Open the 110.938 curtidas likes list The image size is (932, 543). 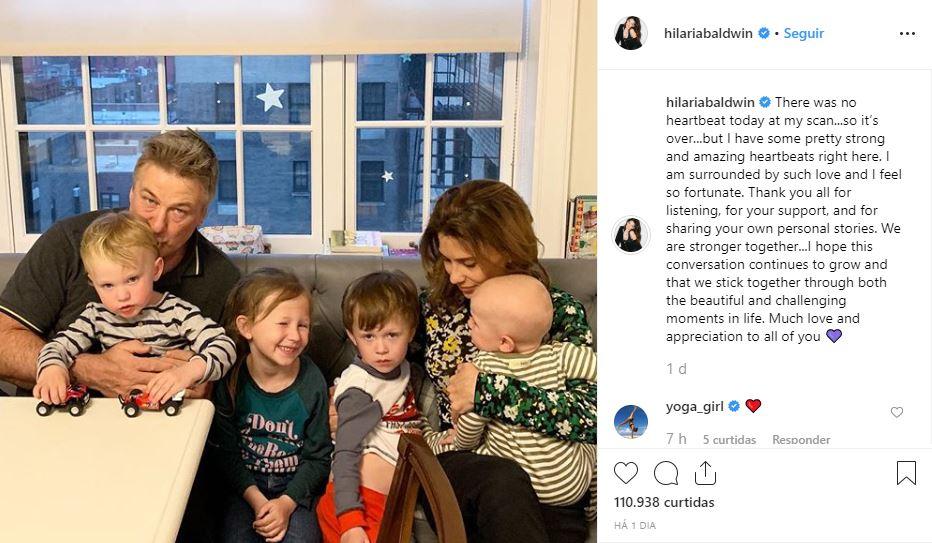pos(664,503)
